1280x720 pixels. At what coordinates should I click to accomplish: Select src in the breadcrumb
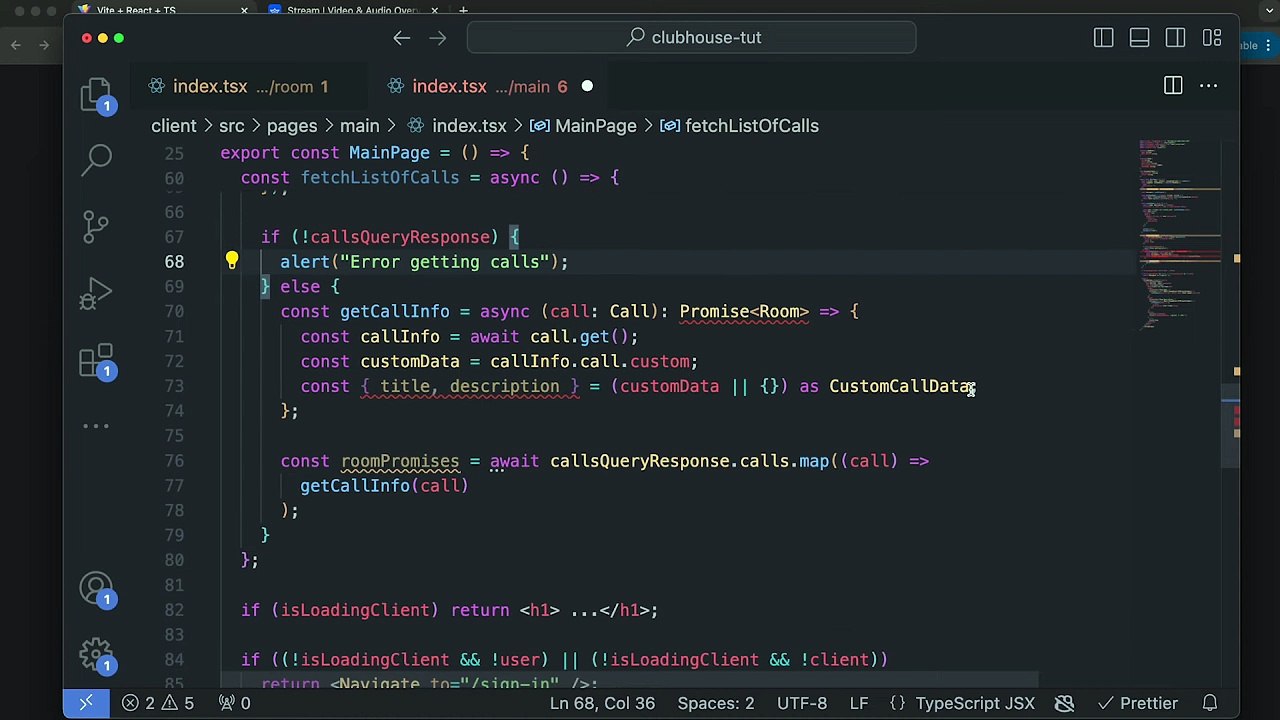click(231, 126)
